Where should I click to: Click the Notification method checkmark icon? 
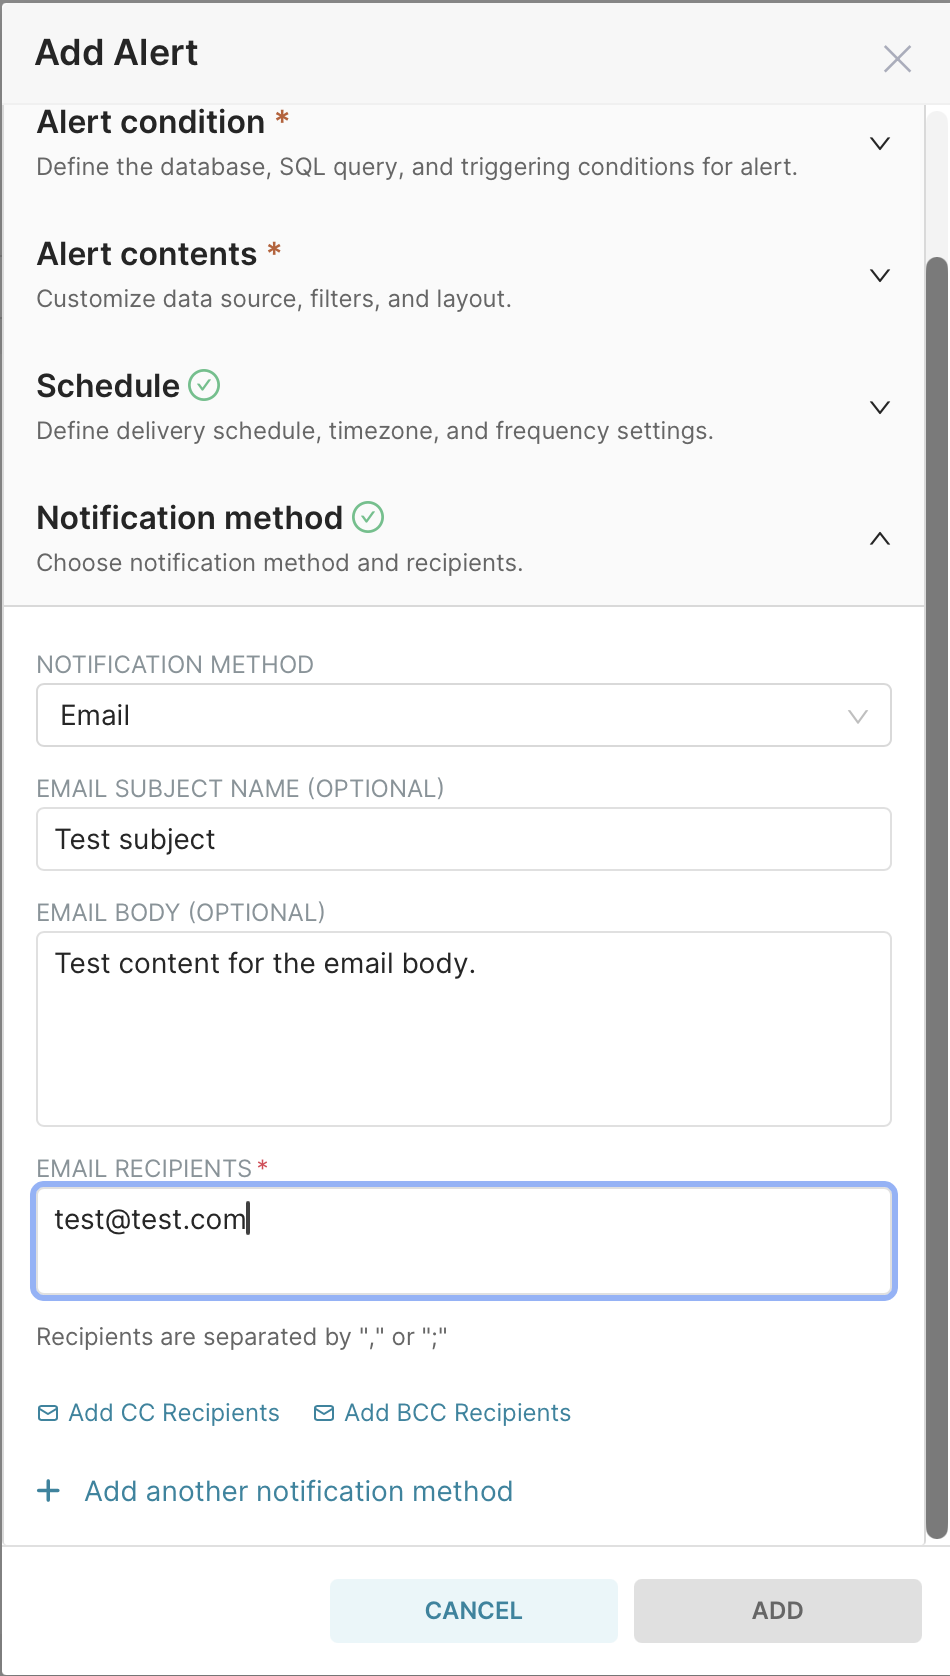[x=368, y=517]
